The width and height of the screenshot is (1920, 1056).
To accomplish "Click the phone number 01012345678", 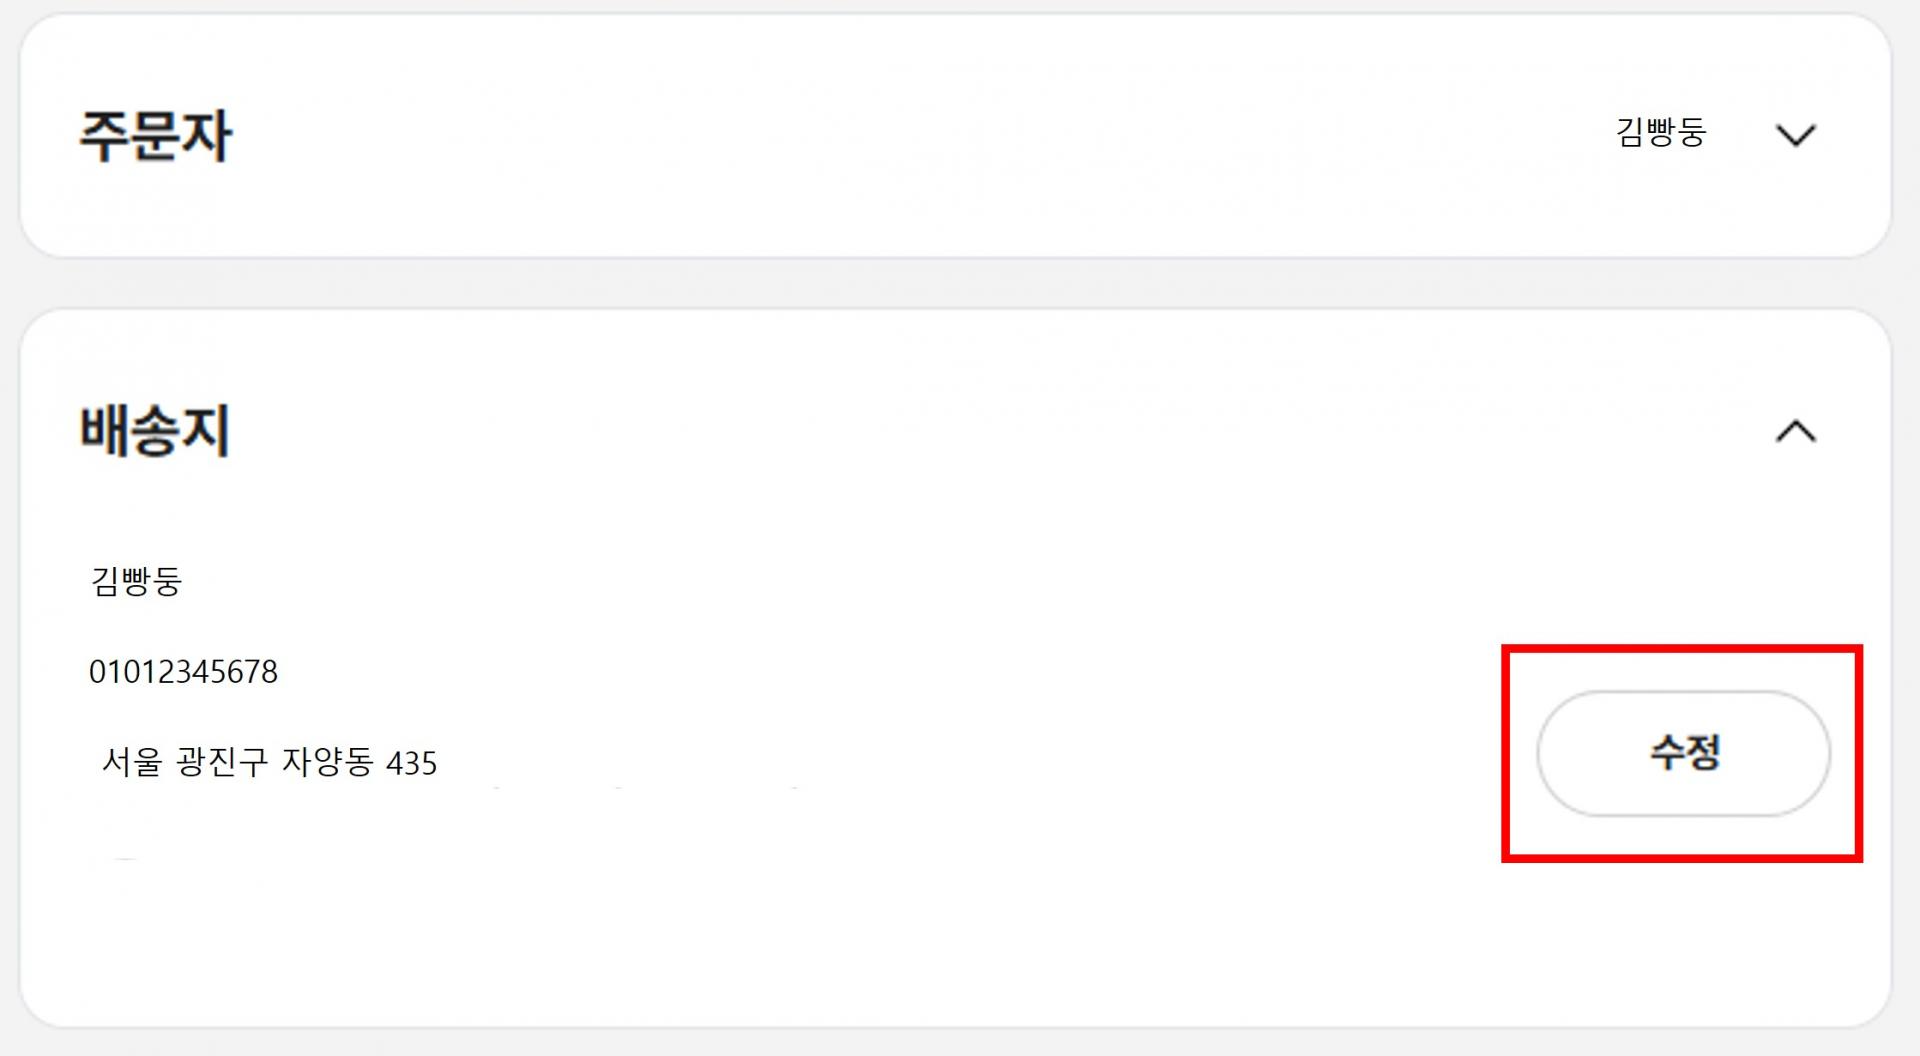I will pyautogui.click(x=183, y=672).
